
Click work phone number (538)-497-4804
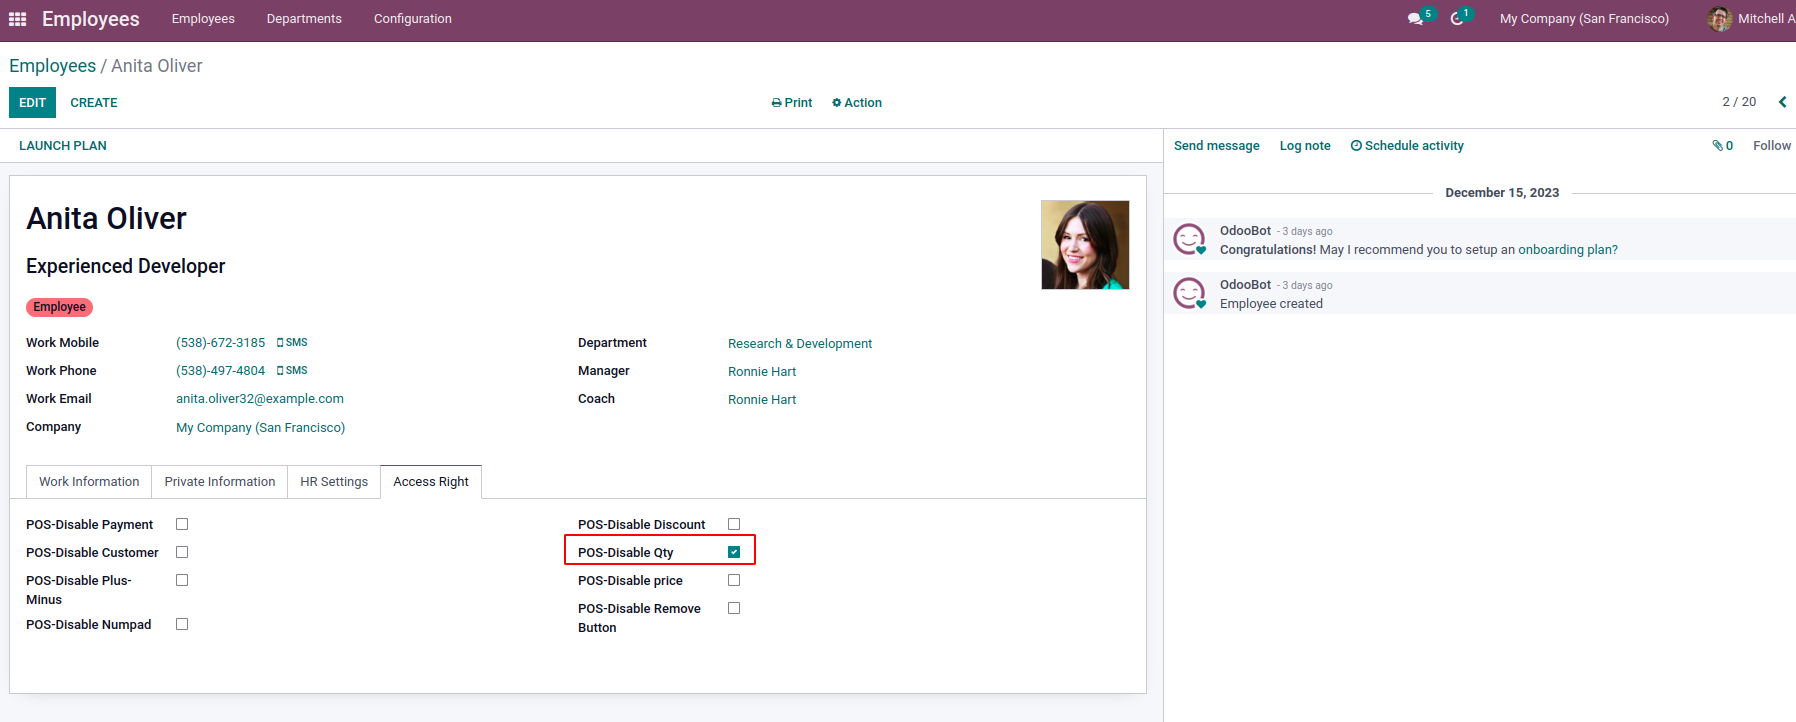tap(221, 371)
